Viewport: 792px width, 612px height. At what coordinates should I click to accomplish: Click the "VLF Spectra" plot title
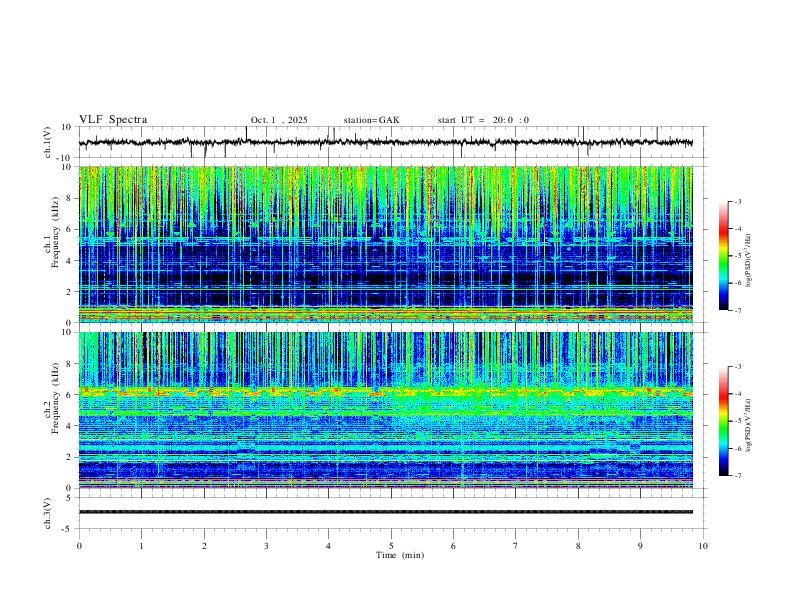pyautogui.click(x=113, y=120)
